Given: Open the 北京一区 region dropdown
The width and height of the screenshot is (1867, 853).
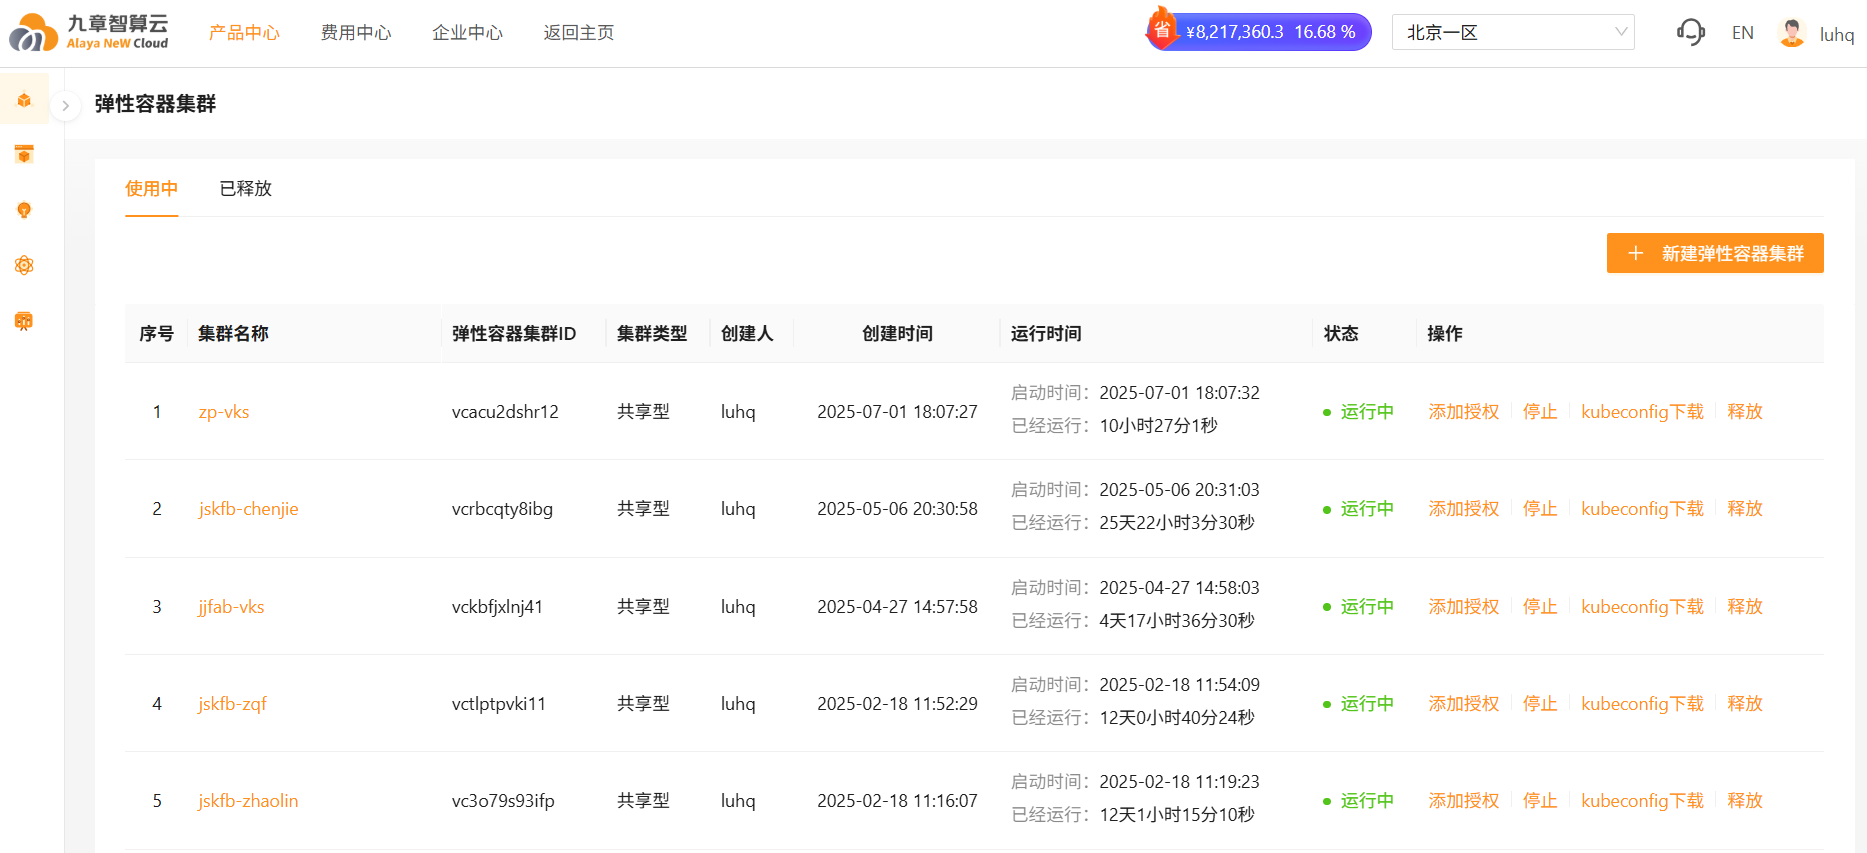Looking at the screenshot, I should pos(1513,32).
